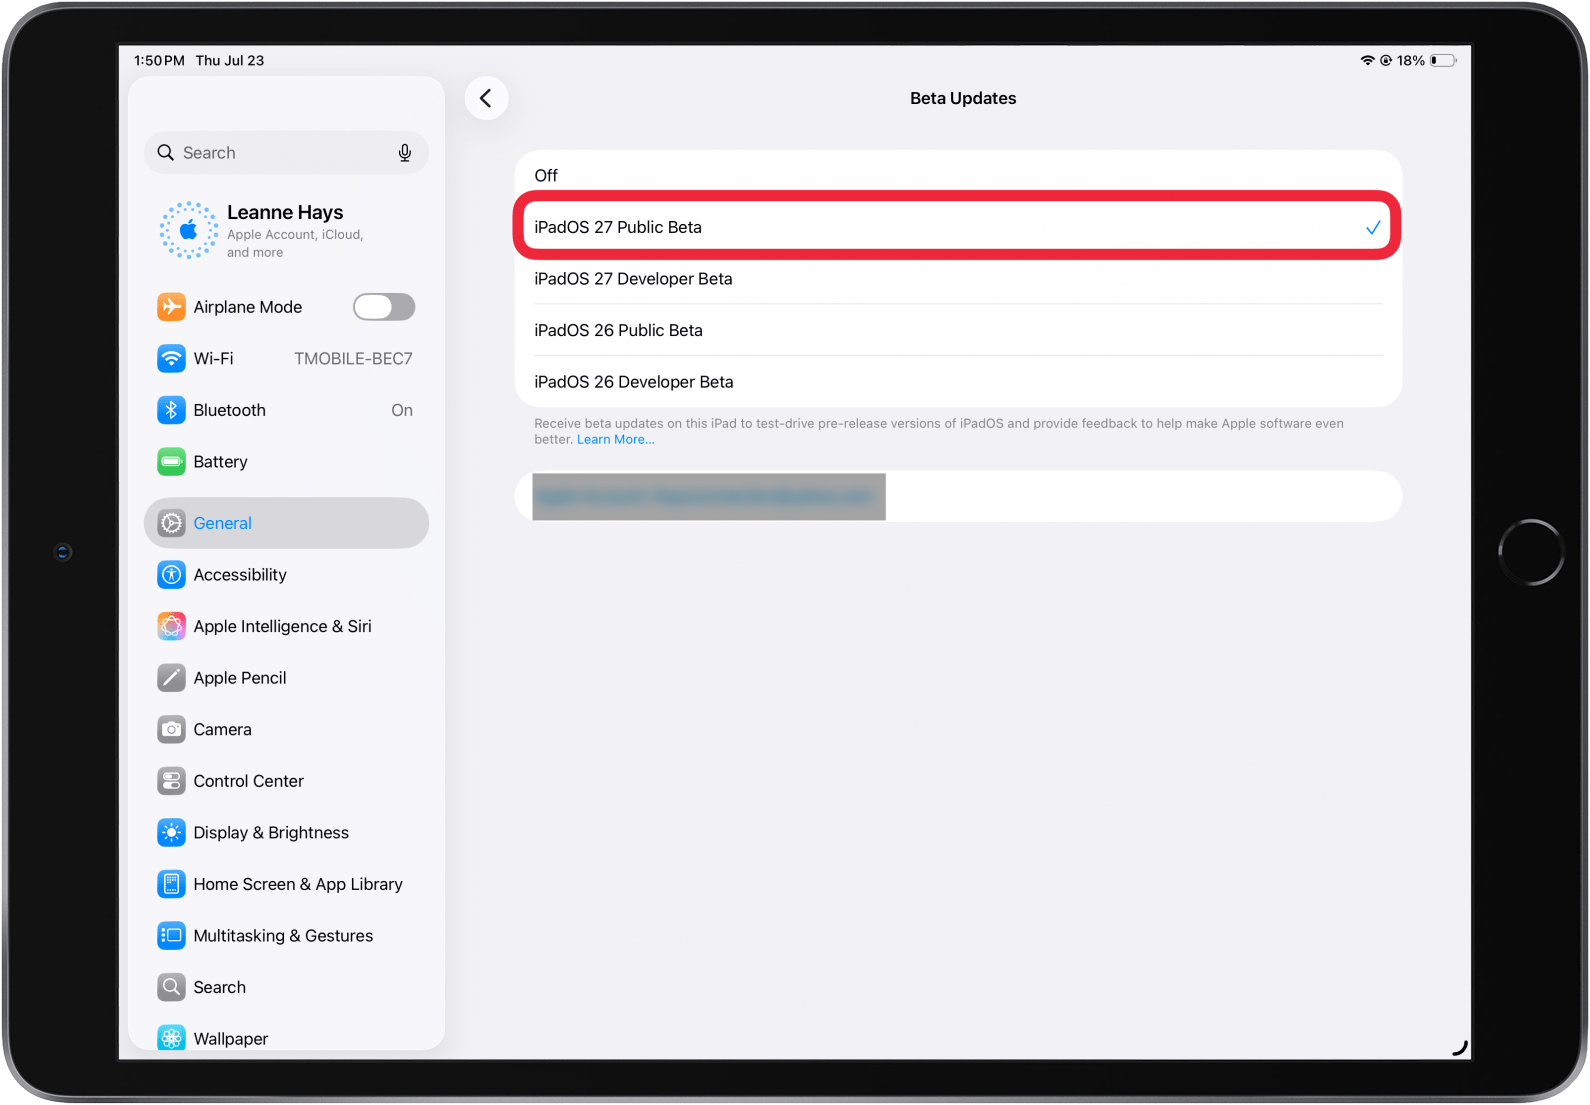Tap the iPad Home button
Image resolution: width=1590 pixels, height=1105 pixels.
click(1530, 552)
